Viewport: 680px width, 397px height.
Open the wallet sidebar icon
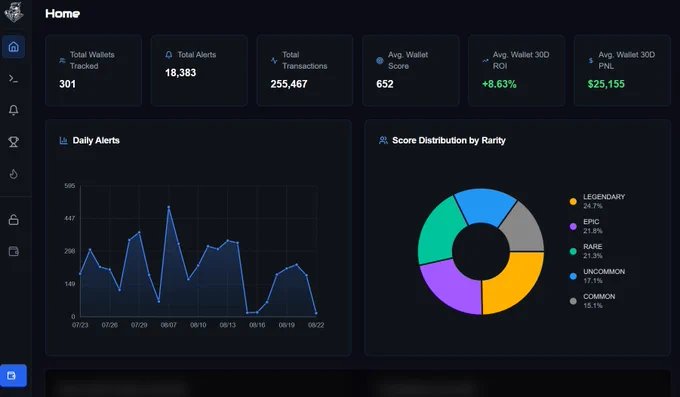pos(13,251)
